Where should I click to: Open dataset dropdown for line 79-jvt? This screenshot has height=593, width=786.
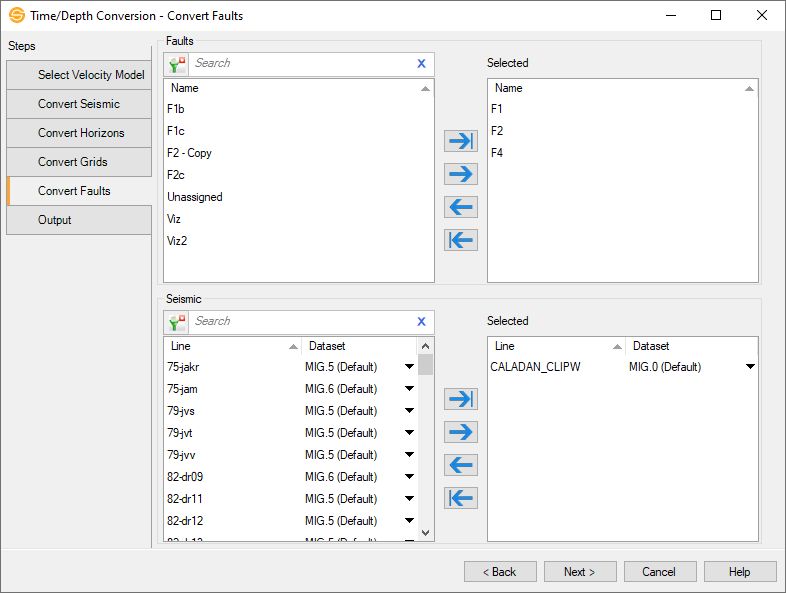pyautogui.click(x=409, y=433)
